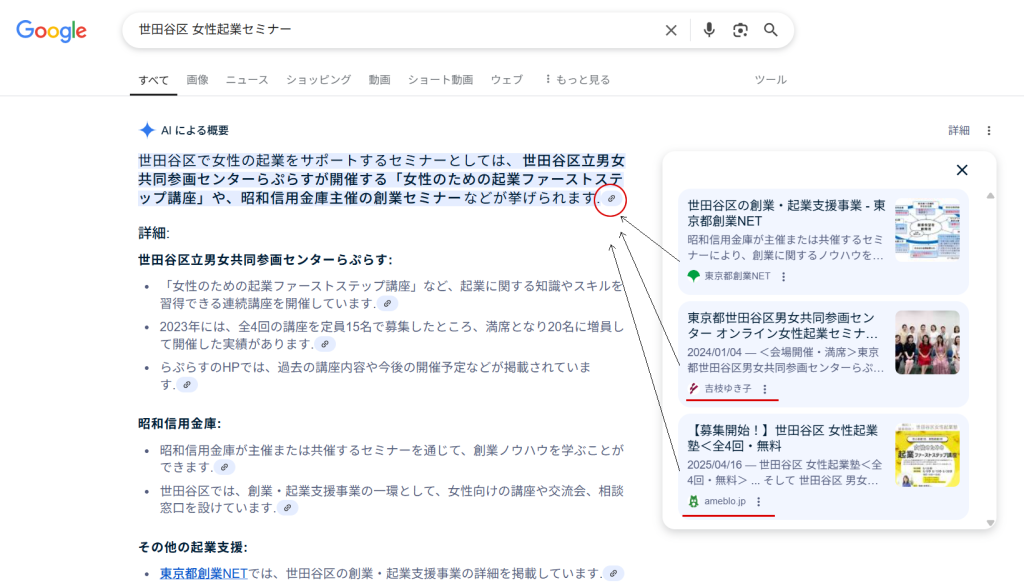Open source titled 東京都世田谷区男女共同参画センター オンライン女性起業セミナー

pos(782,325)
